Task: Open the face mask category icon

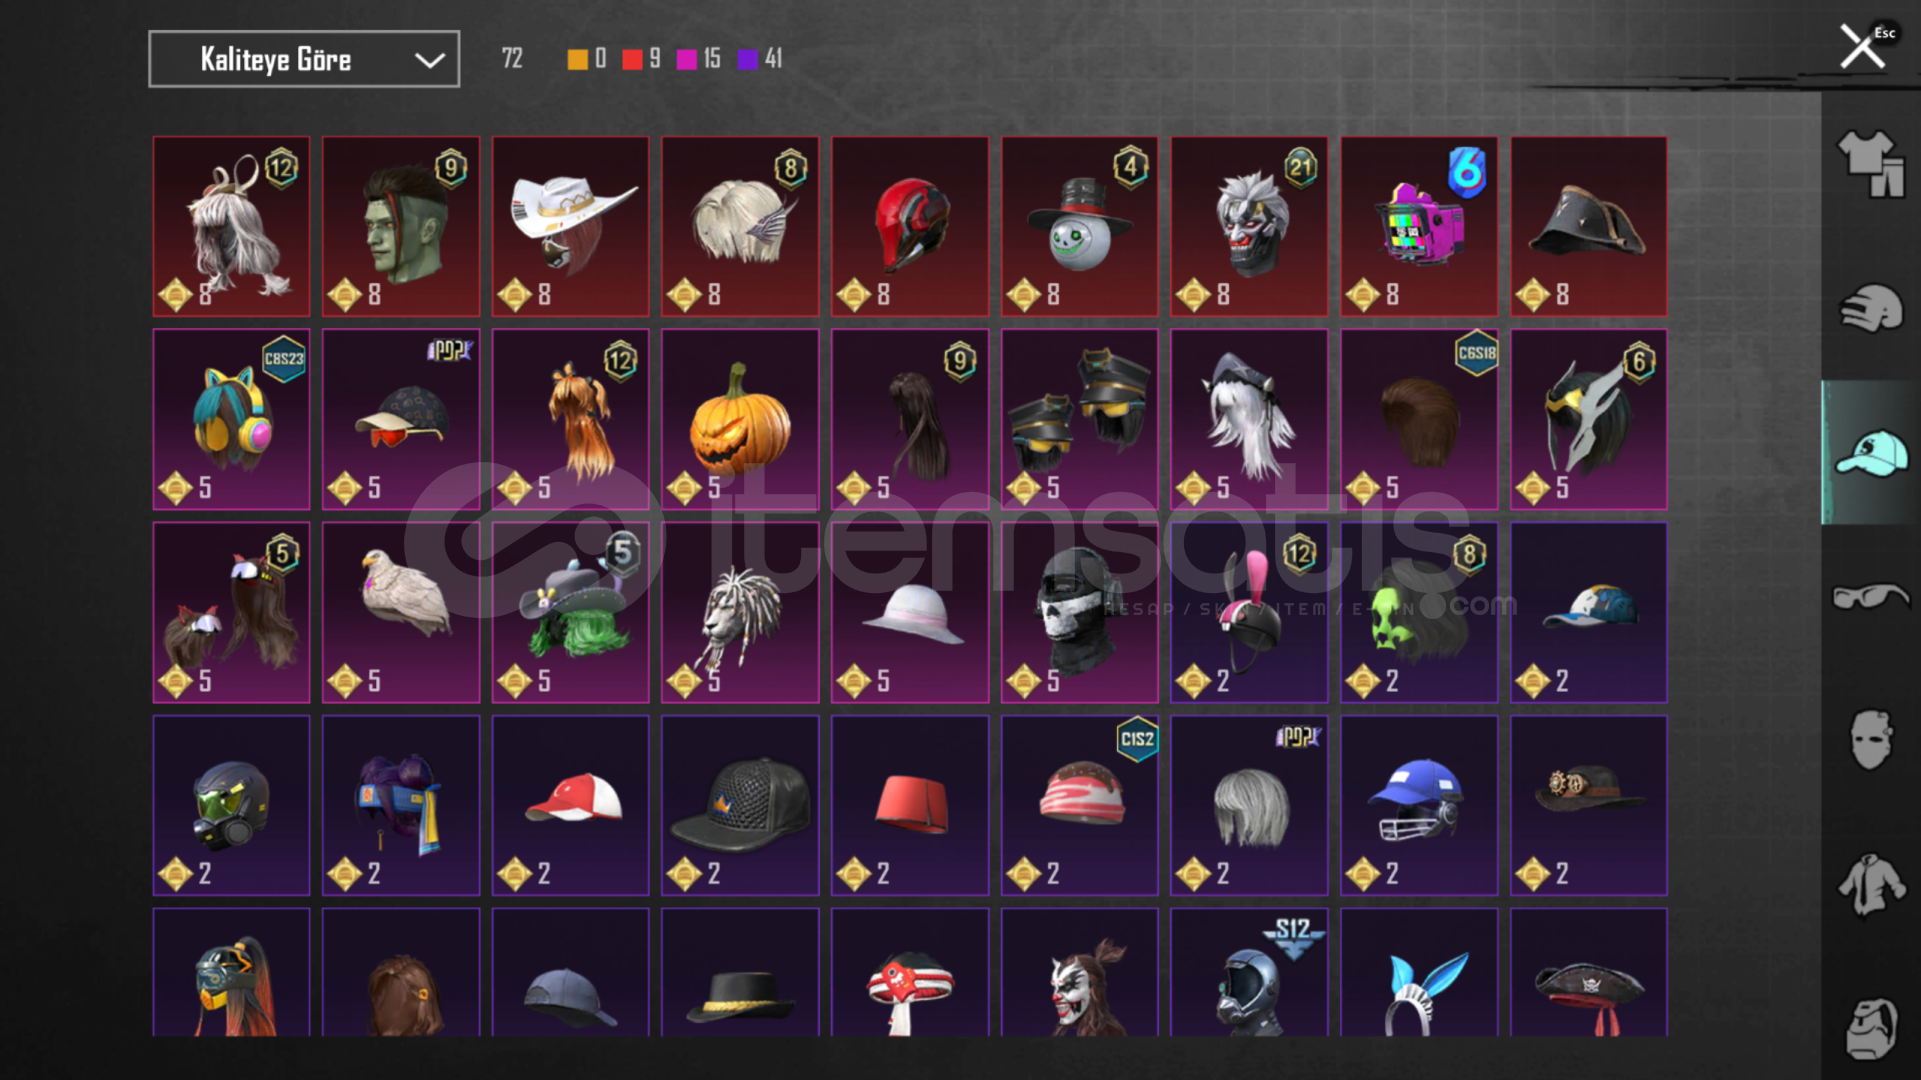Action: click(x=1870, y=740)
